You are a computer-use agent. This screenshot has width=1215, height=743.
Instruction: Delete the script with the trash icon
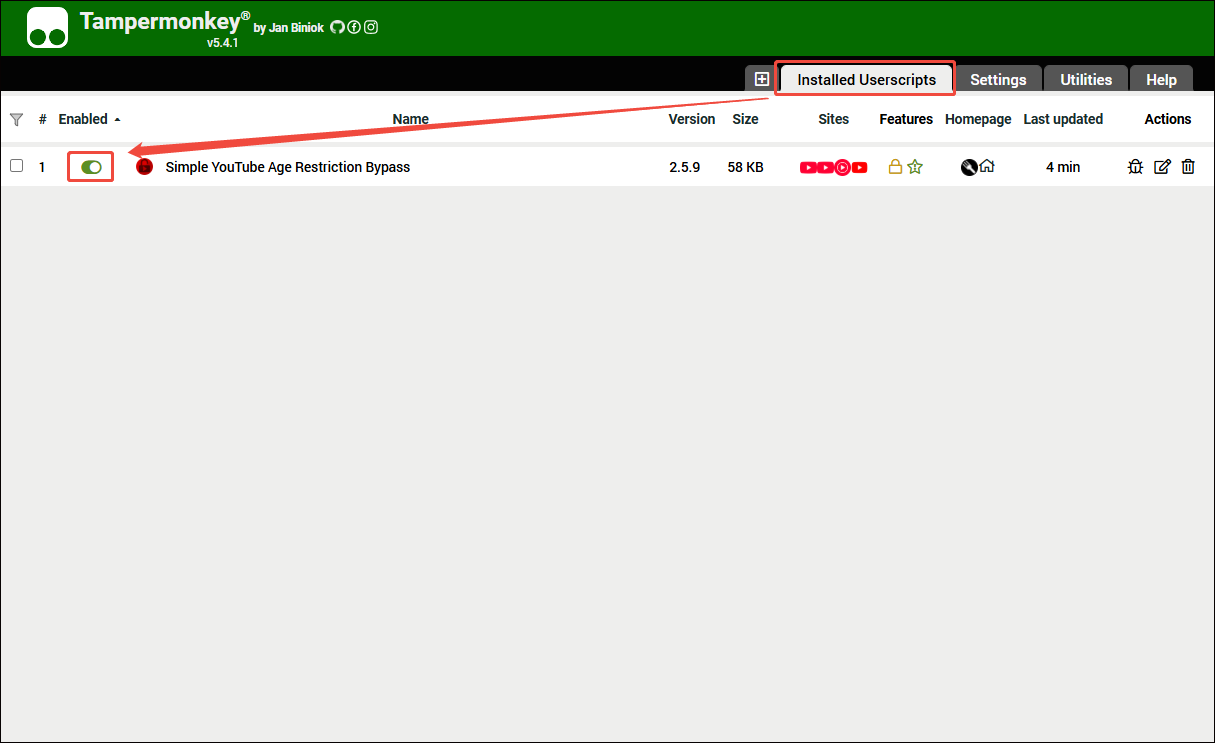pos(1188,167)
